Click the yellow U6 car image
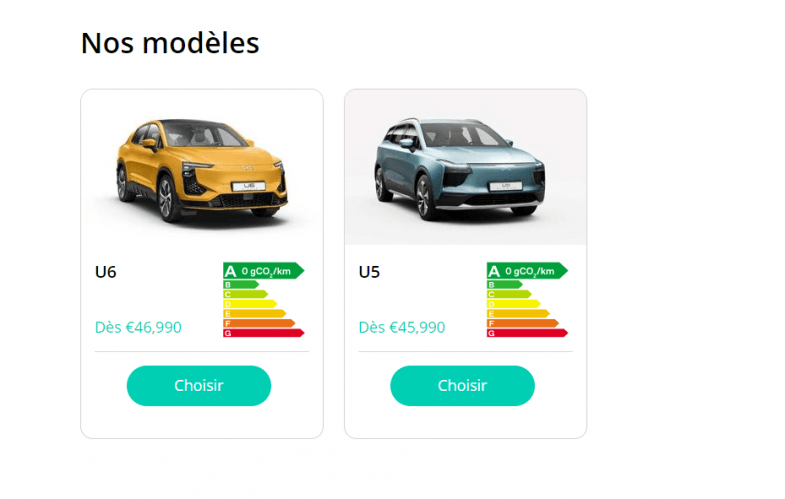This screenshot has width=785, height=499. (x=202, y=170)
